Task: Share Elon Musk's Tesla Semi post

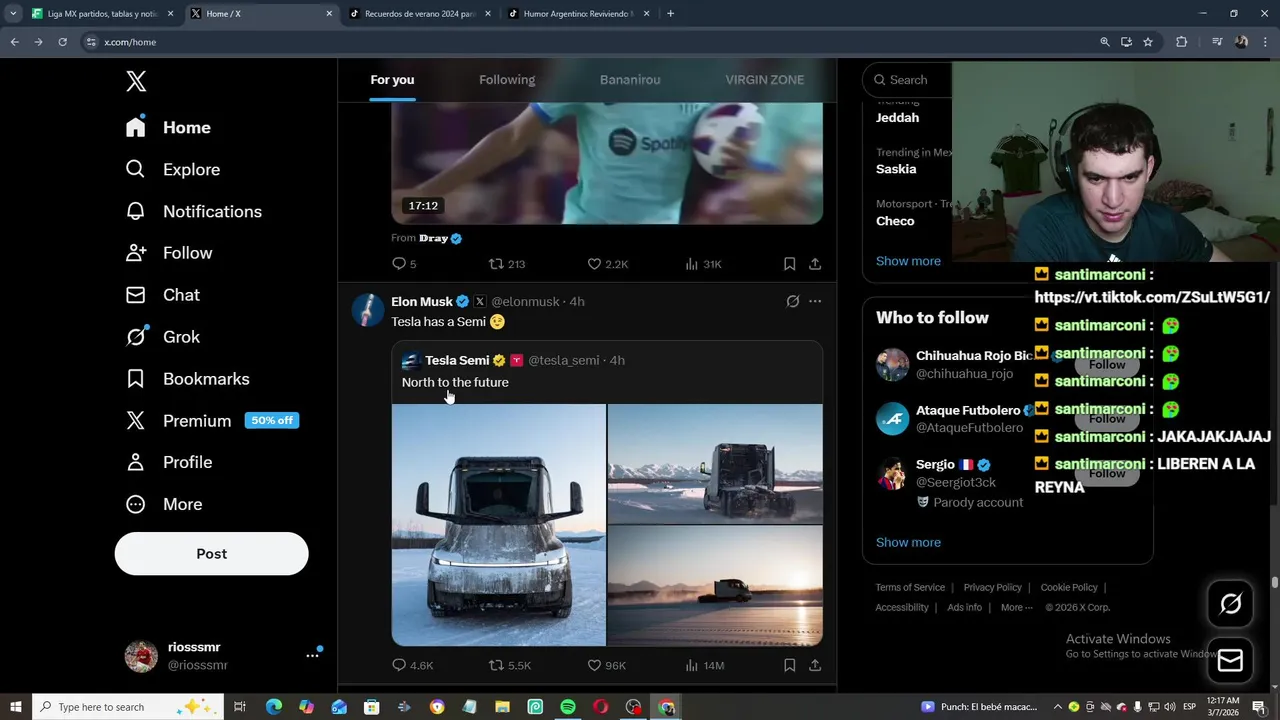Action: 815,665
